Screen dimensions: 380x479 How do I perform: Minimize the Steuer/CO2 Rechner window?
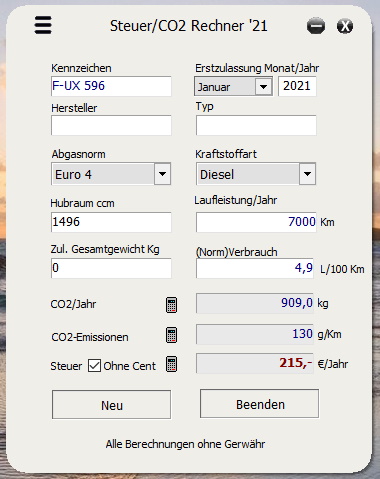[316, 26]
